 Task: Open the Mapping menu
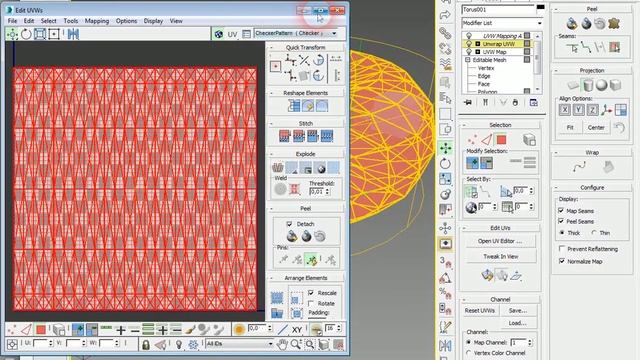click(x=97, y=21)
